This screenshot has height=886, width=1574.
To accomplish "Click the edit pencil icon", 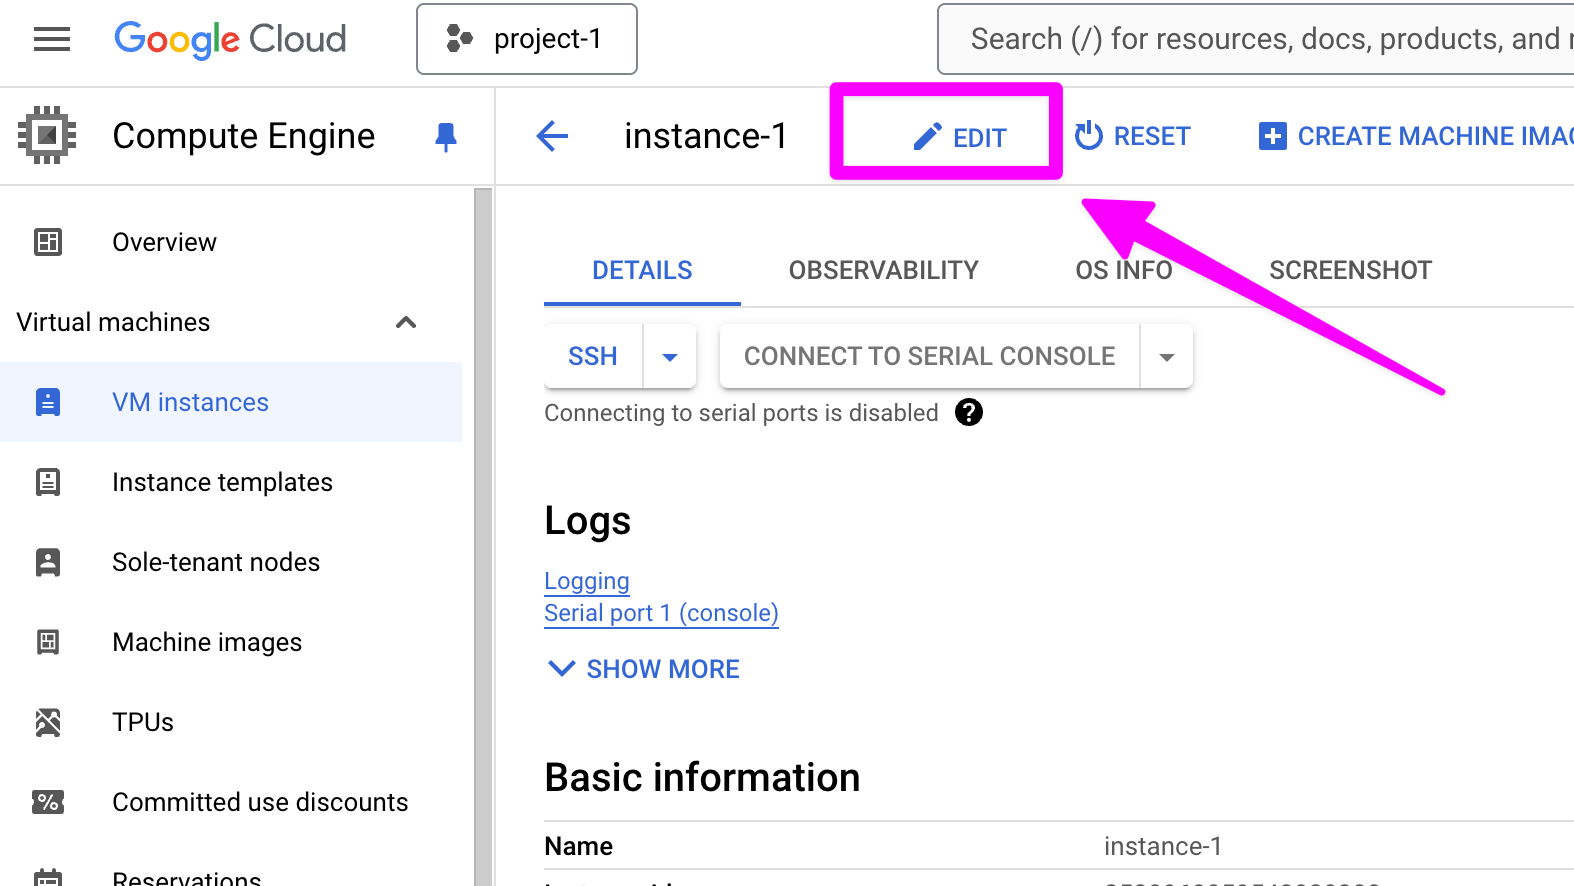I will (928, 137).
